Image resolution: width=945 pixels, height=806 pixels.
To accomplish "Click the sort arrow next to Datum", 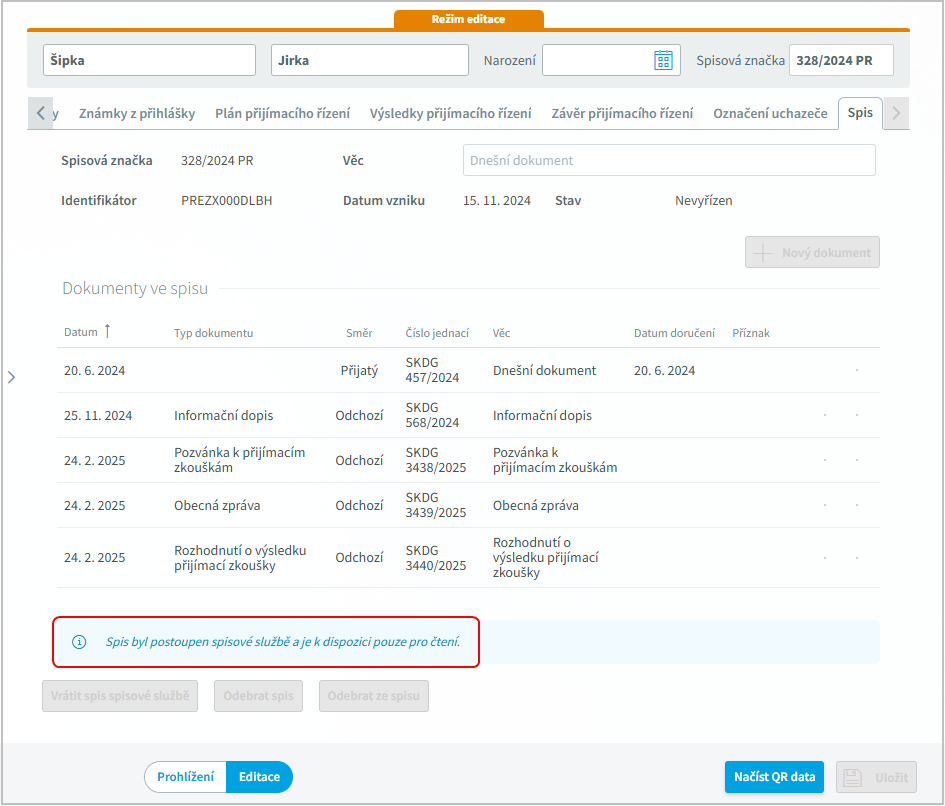I will tap(108, 332).
